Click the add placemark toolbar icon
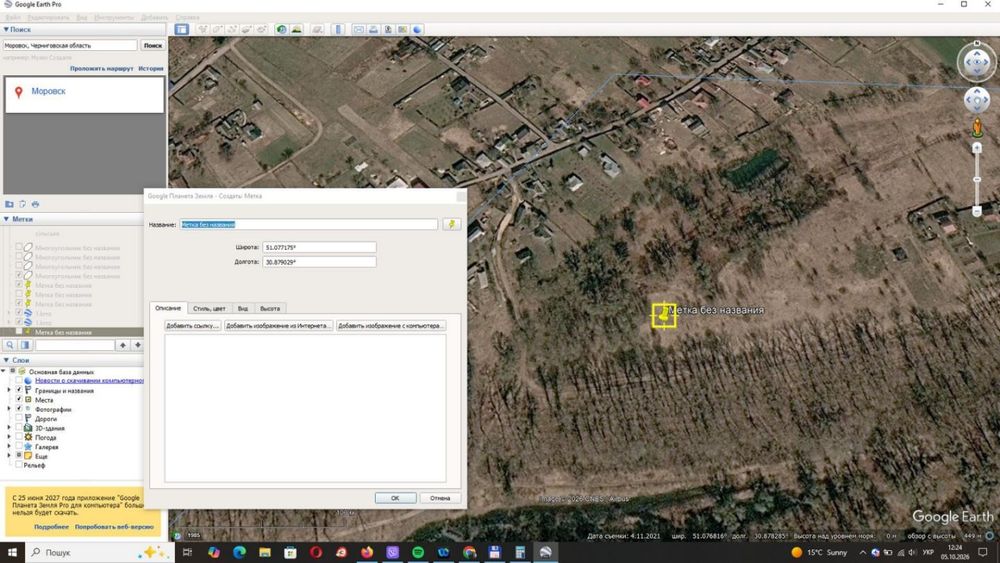Screen dimensions: 1000x563 (203, 29)
